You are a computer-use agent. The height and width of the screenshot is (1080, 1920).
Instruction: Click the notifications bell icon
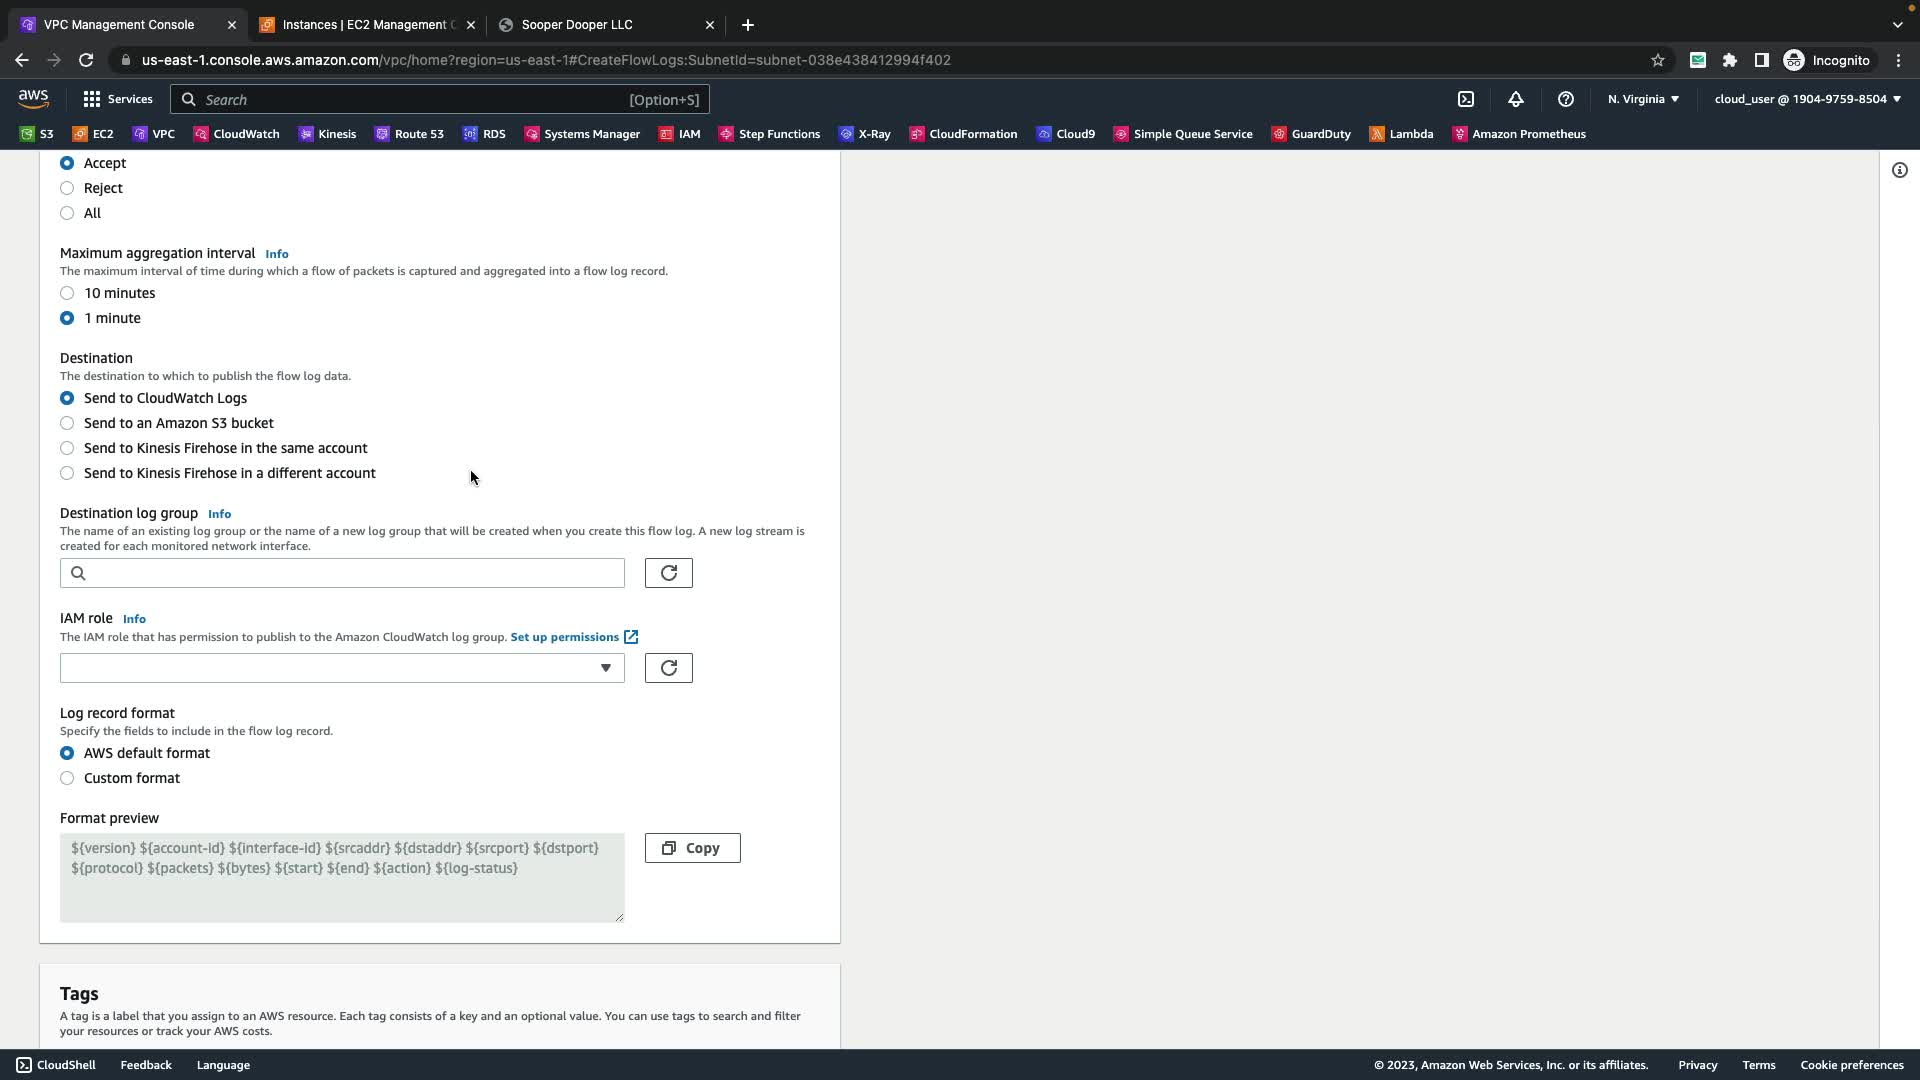1516,99
